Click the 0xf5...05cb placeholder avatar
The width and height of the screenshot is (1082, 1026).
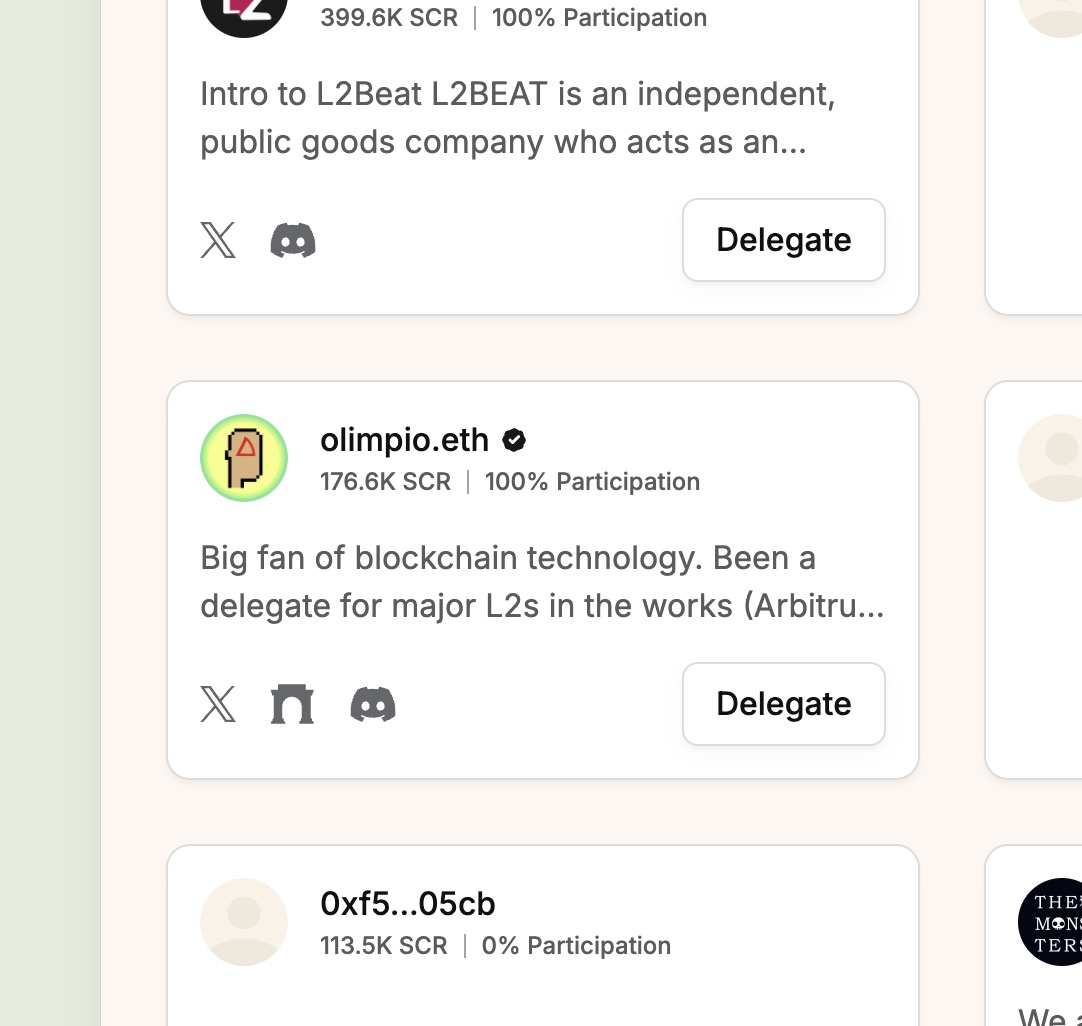tap(244, 922)
